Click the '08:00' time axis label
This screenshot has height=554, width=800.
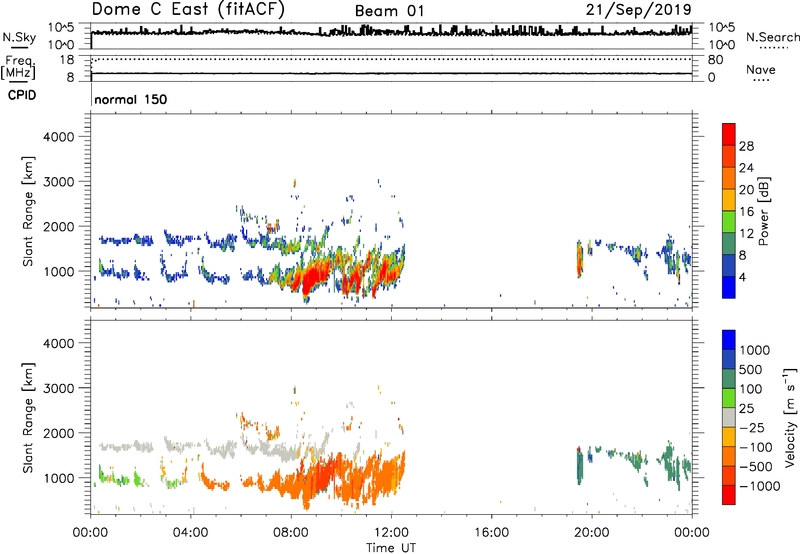coord(291,533)
